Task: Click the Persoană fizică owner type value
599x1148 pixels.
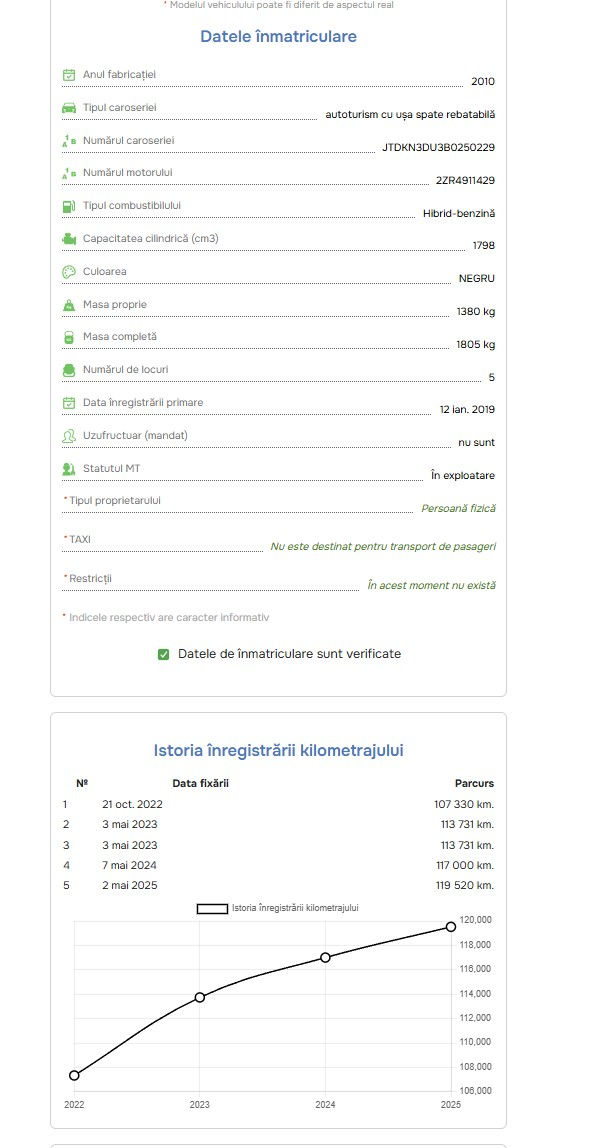Action: tap(458, 508)
